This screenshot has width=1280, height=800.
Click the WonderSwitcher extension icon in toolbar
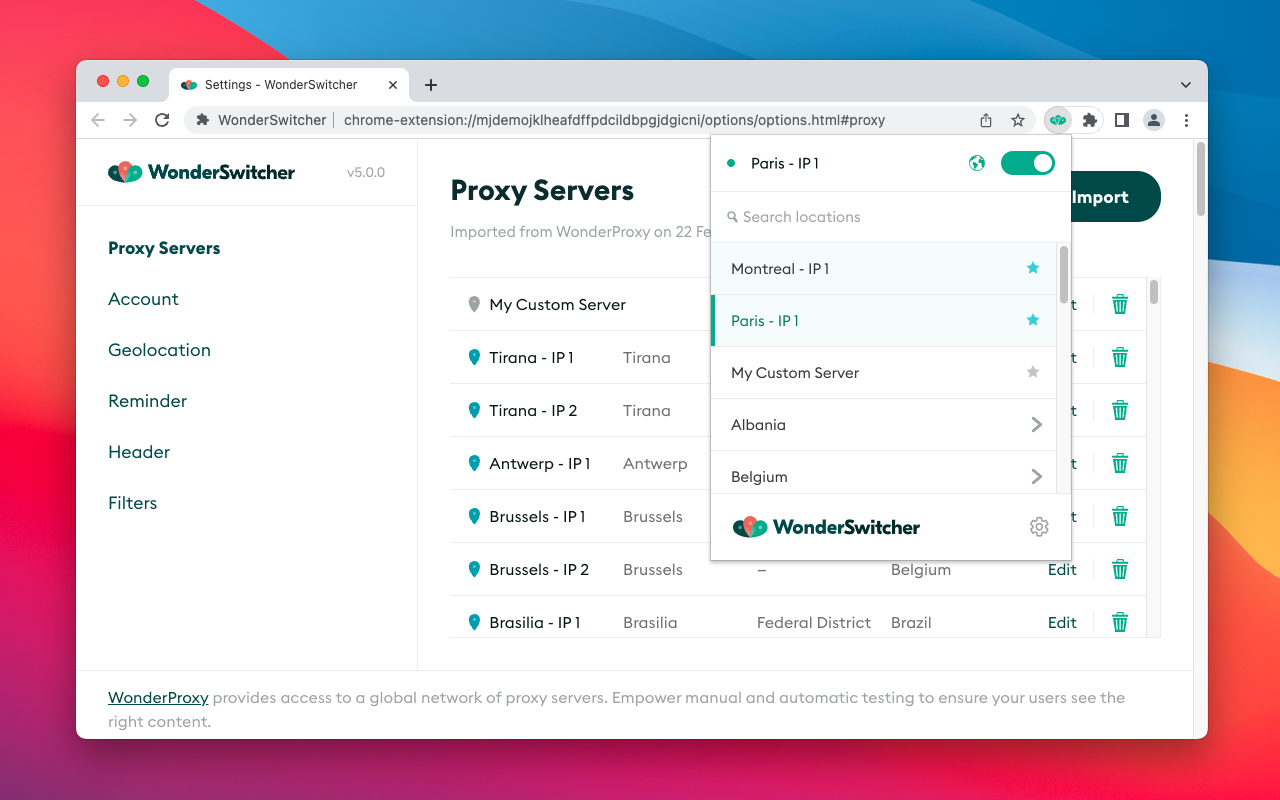pyautogui.click(x=1058, y=120)
